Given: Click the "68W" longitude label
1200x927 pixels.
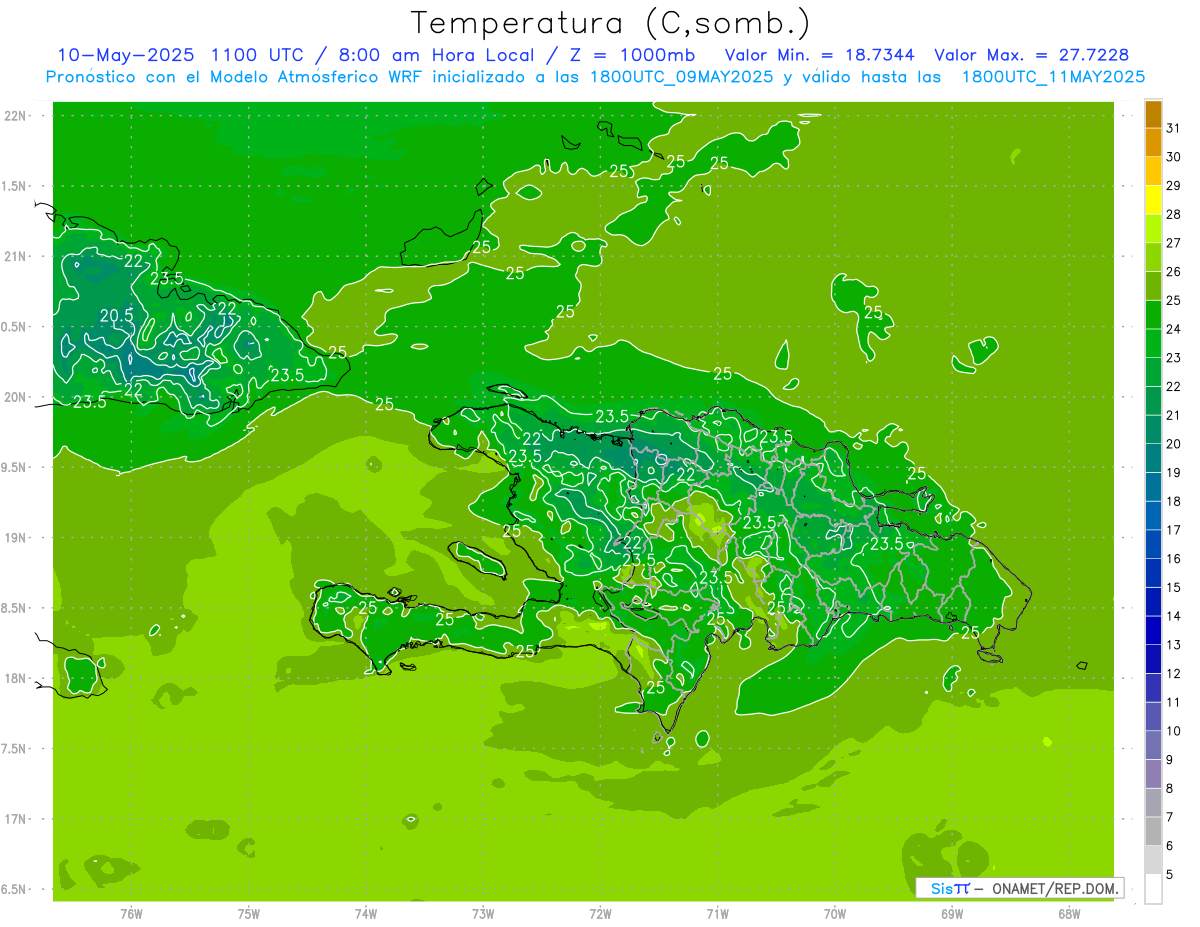Looking at the screenshot, I should tap(1069, 914).
